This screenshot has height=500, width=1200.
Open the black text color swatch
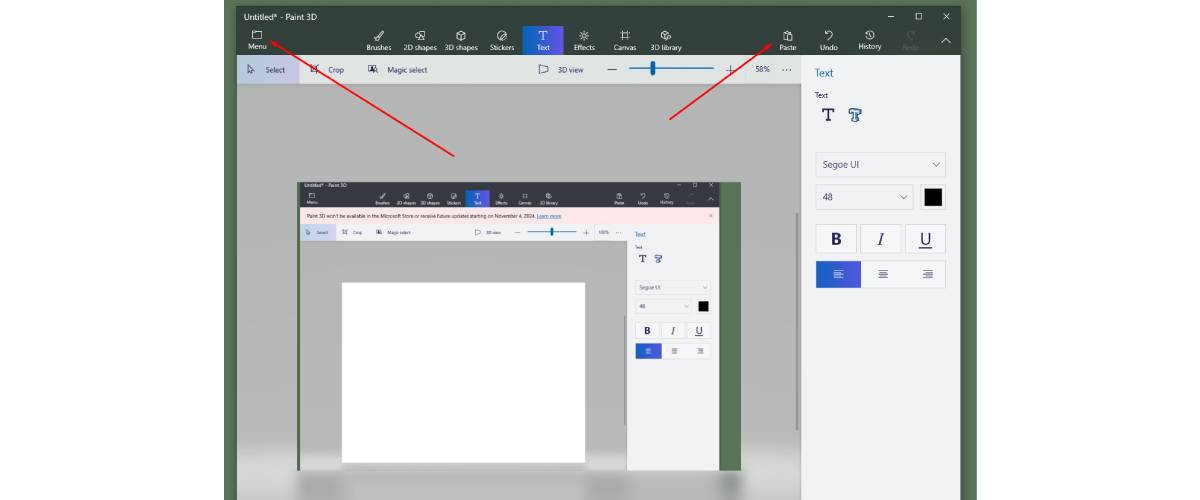point(933,197)
